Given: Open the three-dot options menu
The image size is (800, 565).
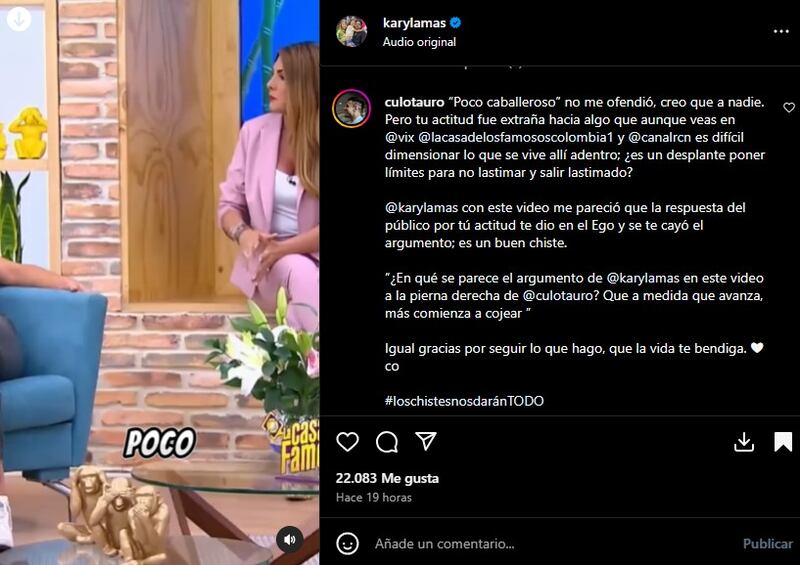Looking at the screenshot, I should tap(781, 32).
